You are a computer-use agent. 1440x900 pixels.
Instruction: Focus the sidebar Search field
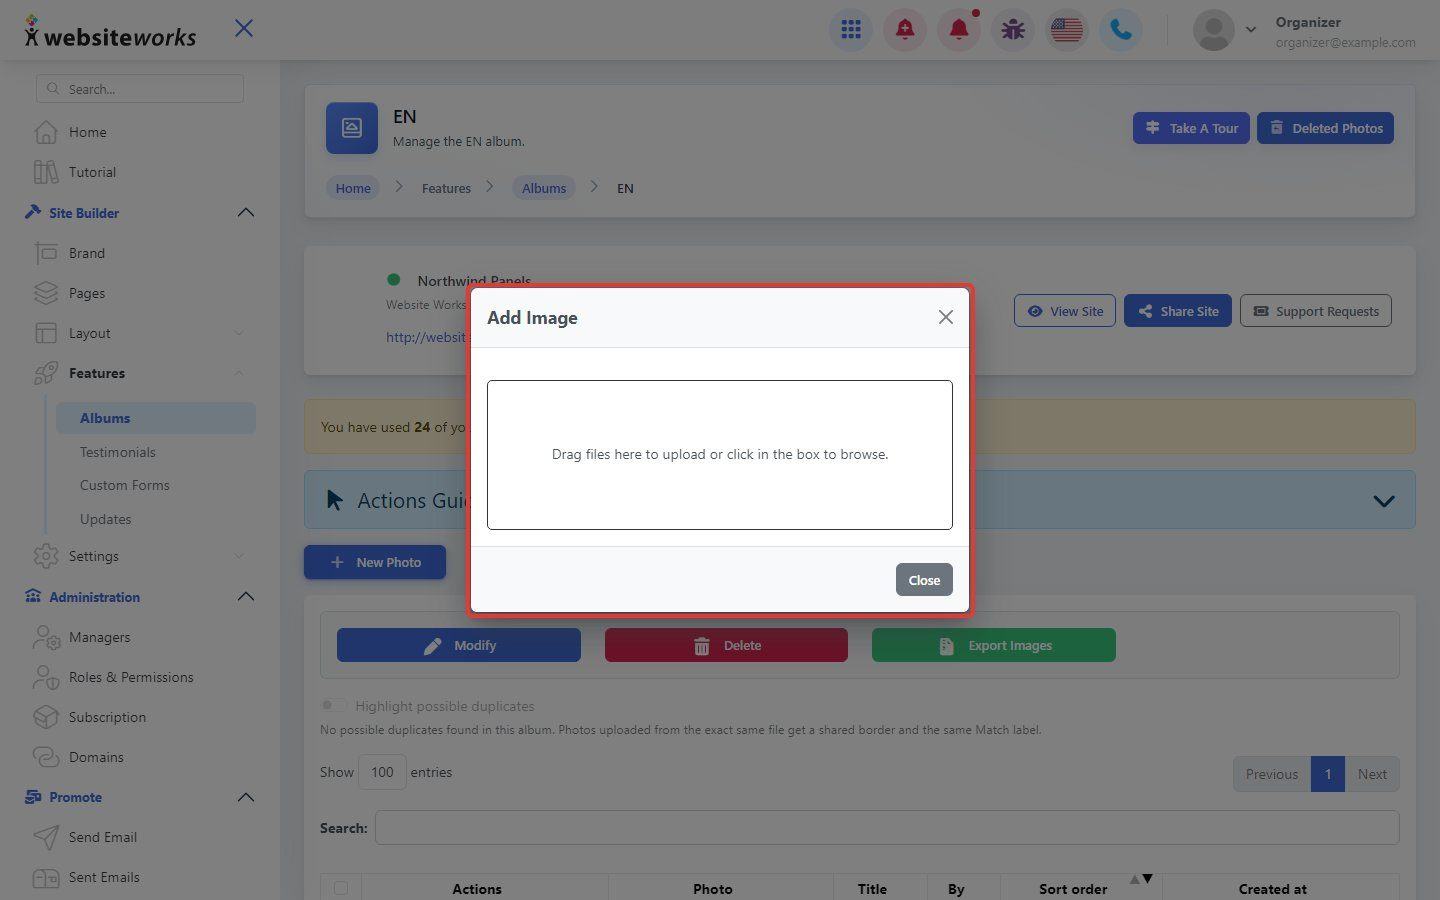140,89
